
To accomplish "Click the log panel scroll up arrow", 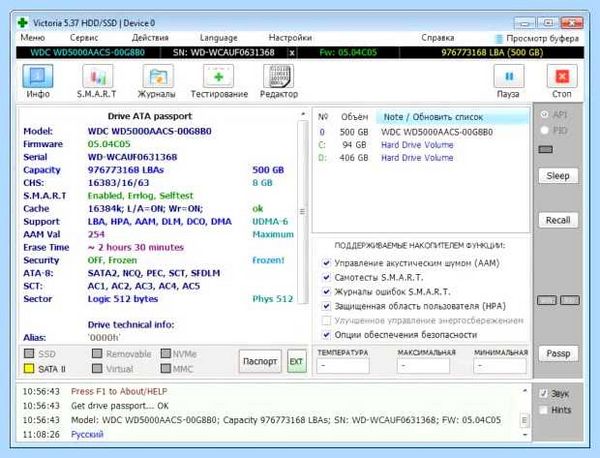I will (x=525, y=391).
